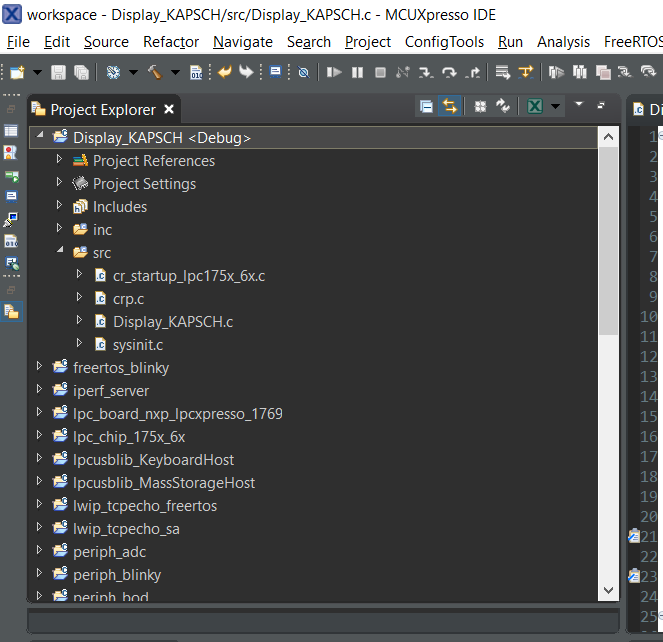Click the Build hammer icon
This screenshot has height=642, width=663.
[x=155, y=73]
